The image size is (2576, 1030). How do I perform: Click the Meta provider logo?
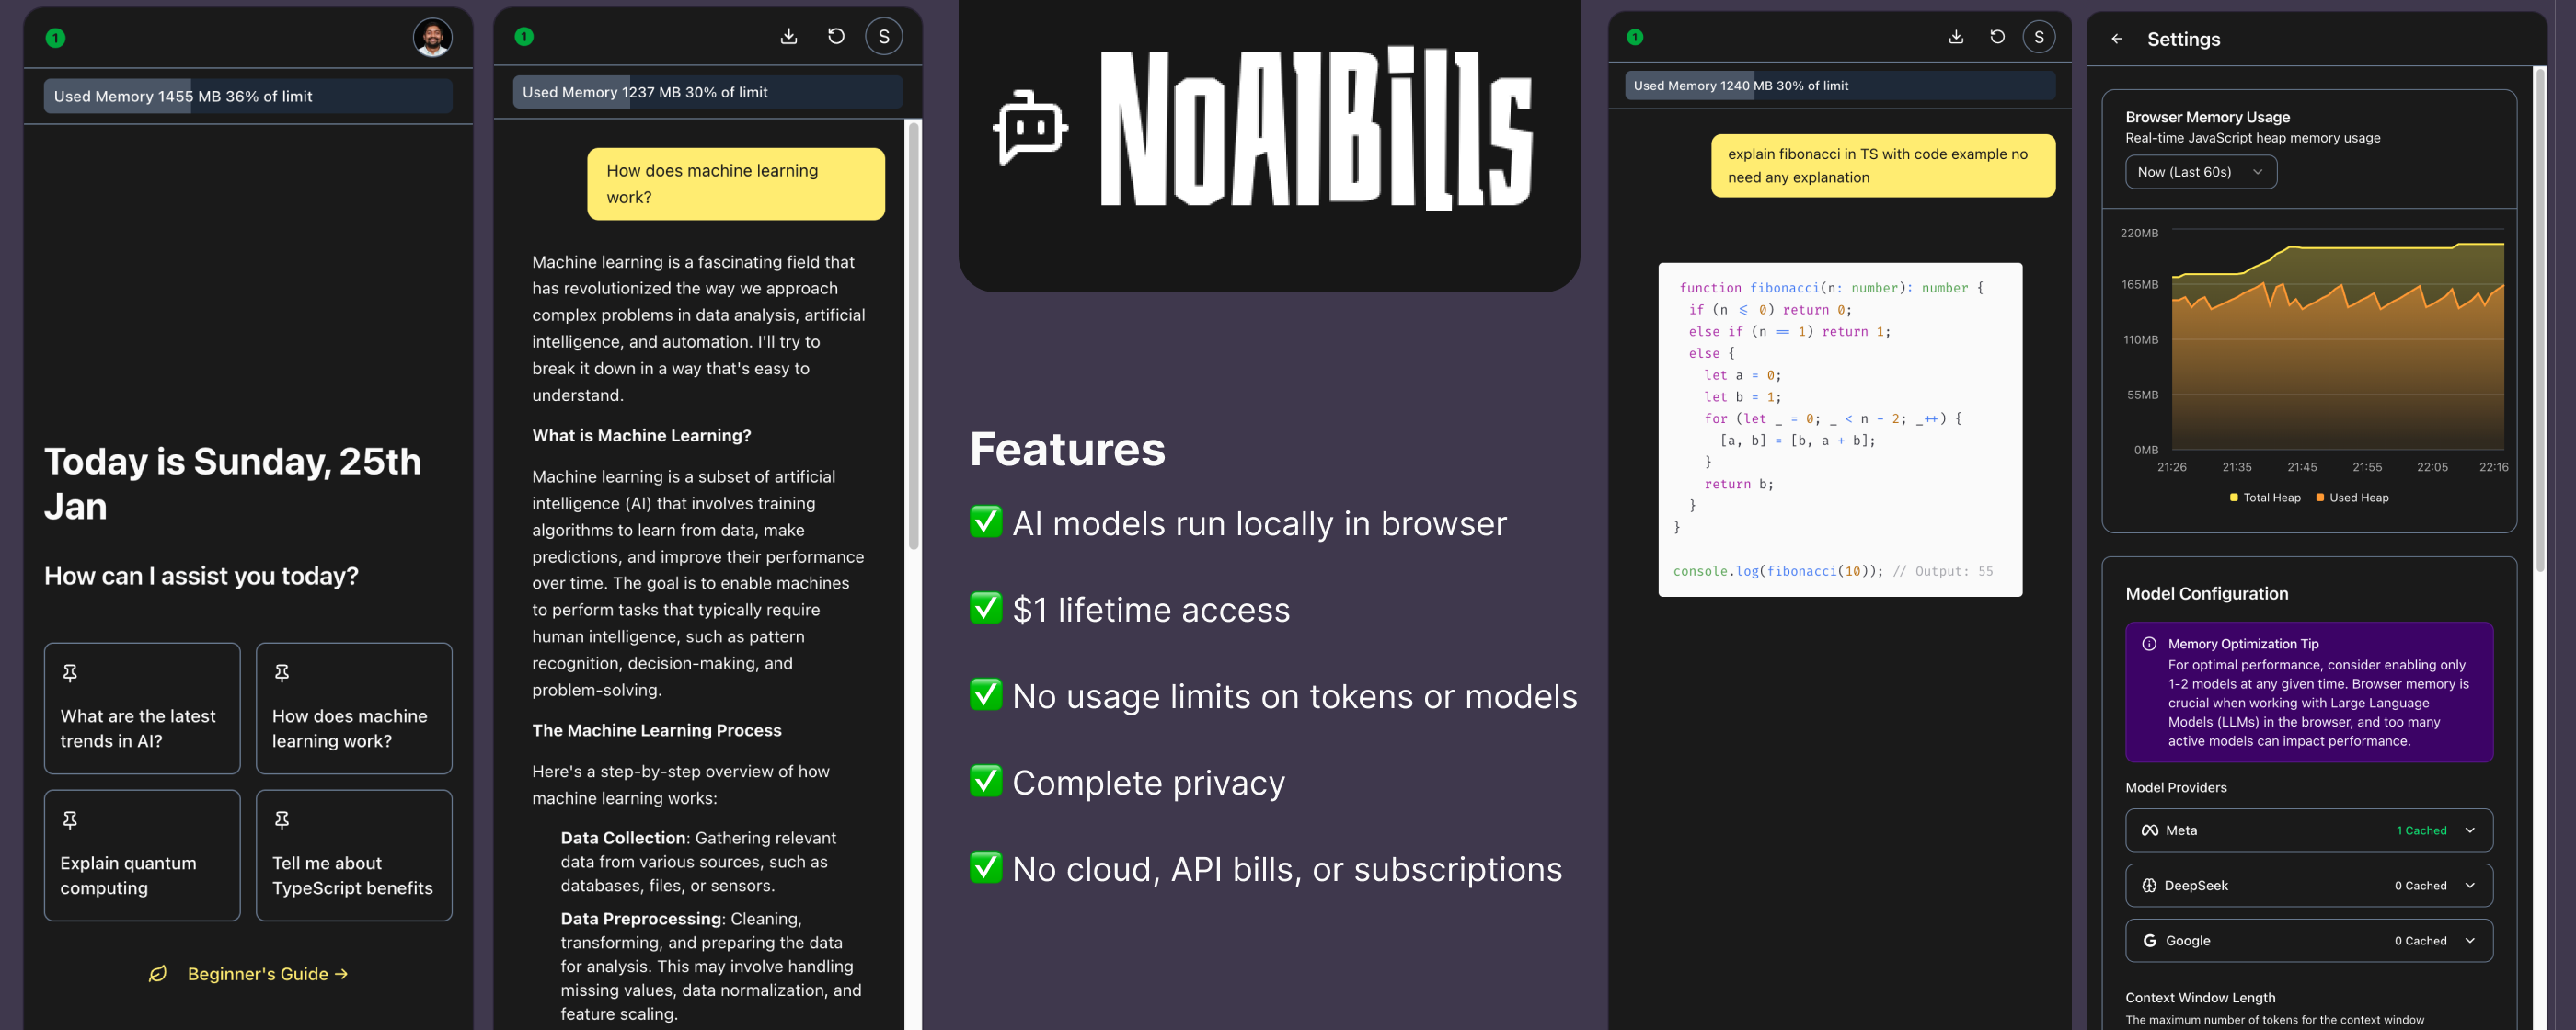pos(2149,830)
